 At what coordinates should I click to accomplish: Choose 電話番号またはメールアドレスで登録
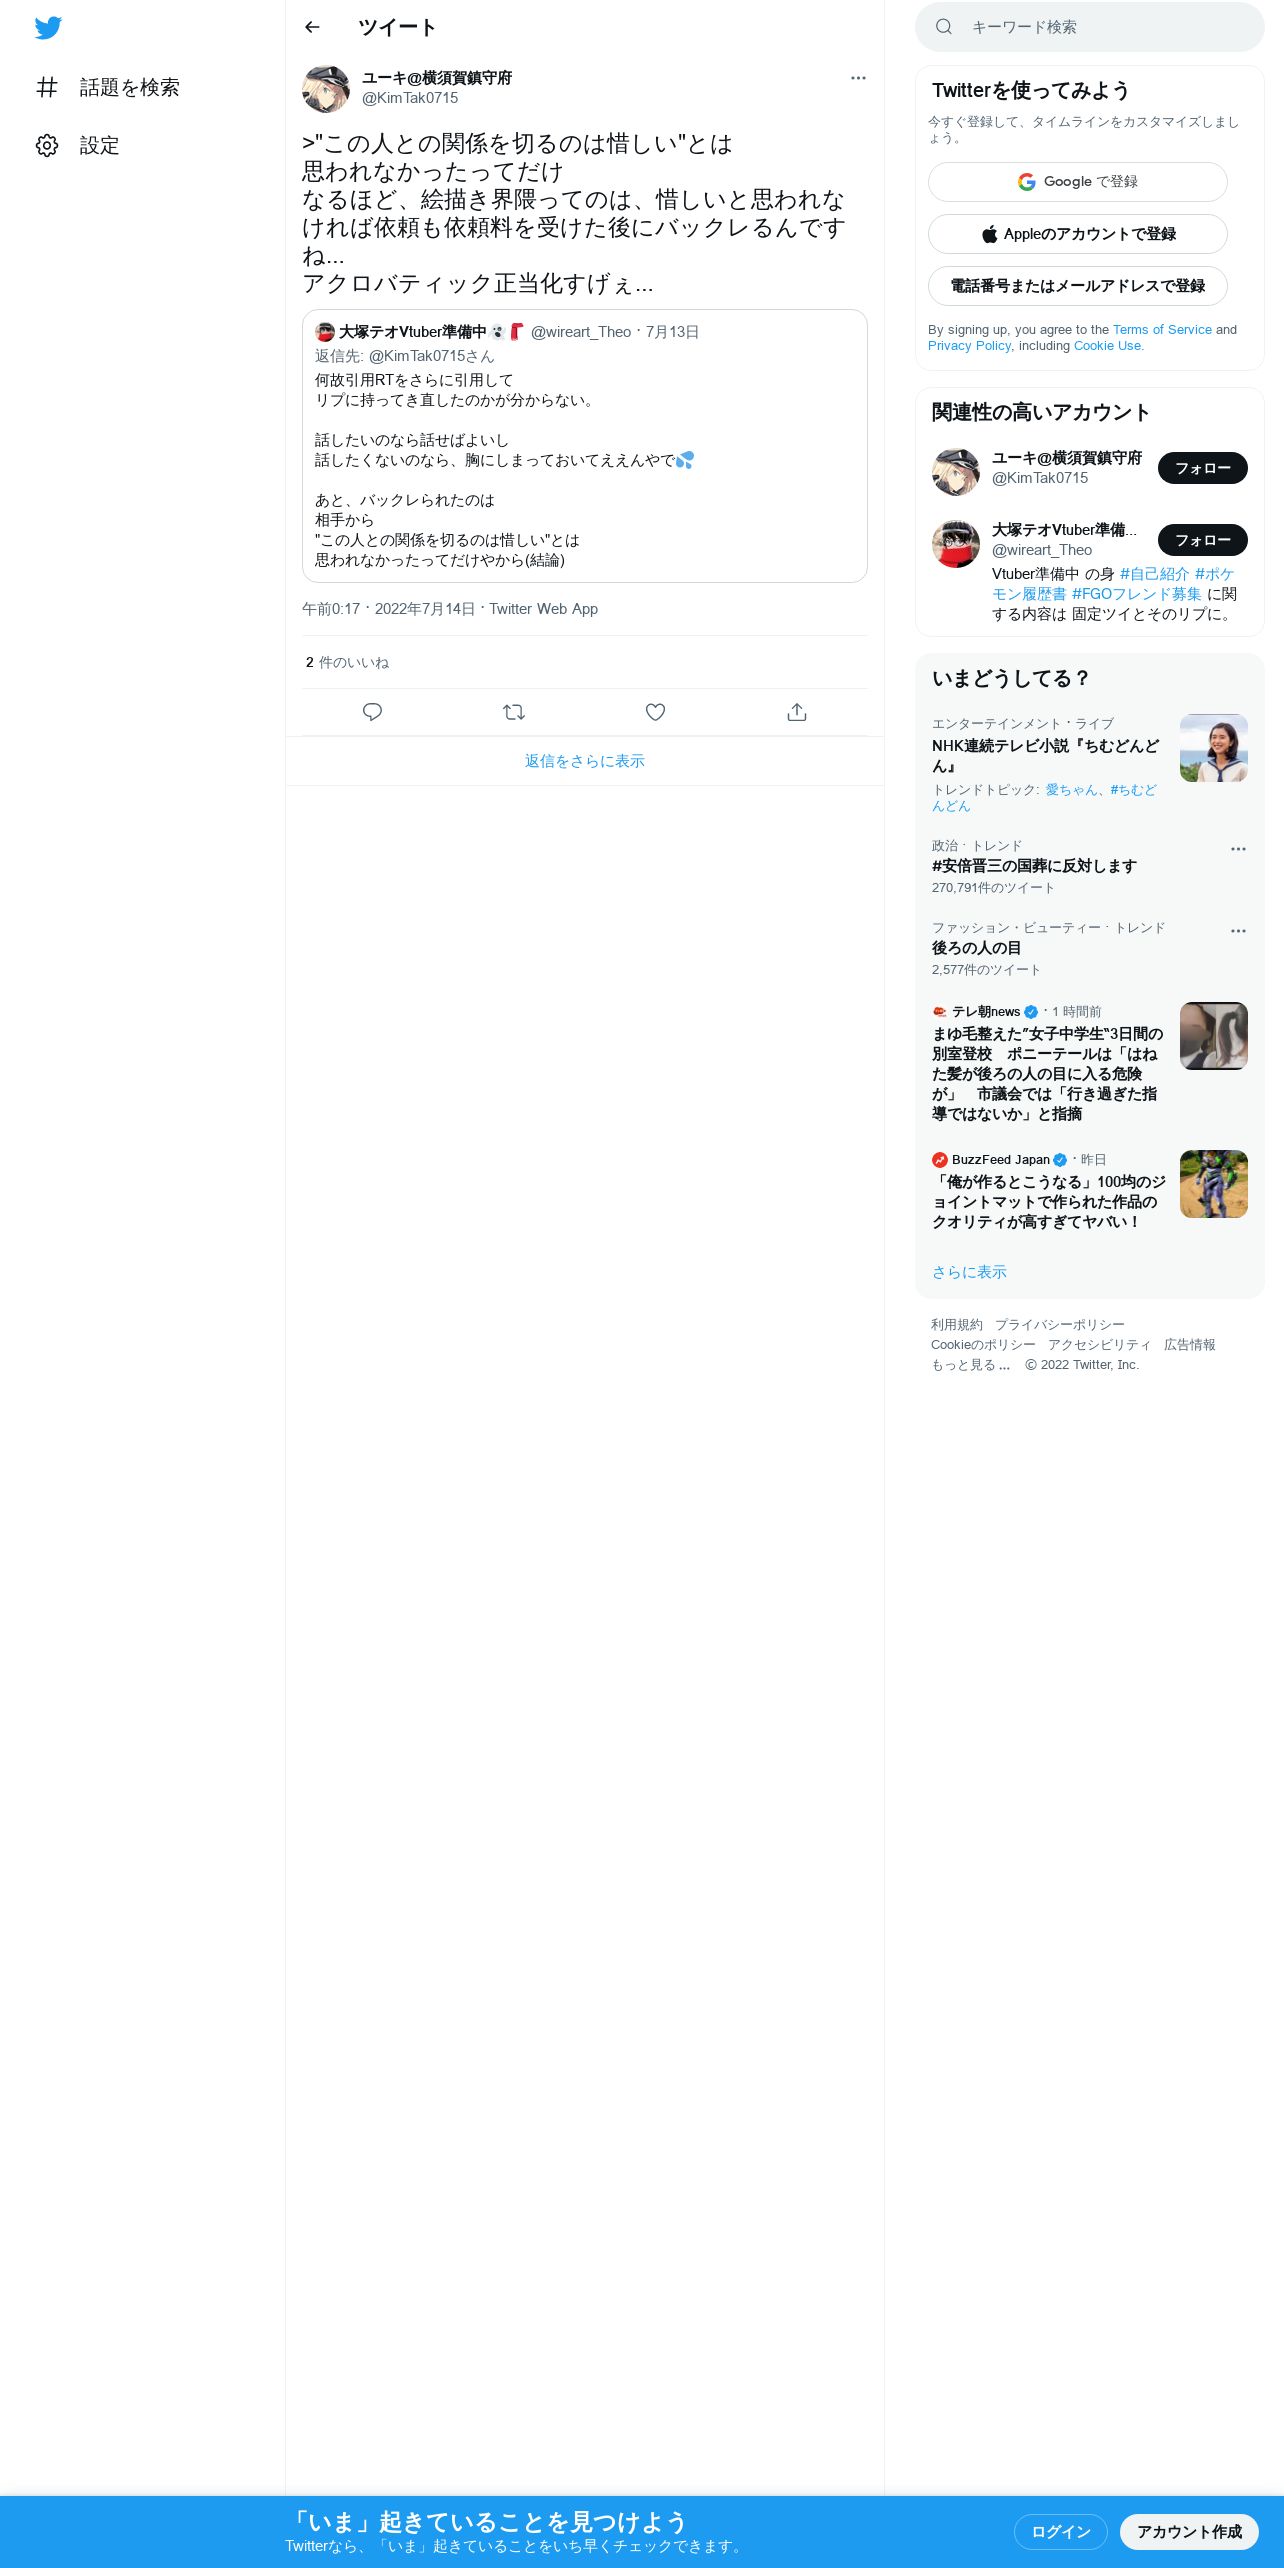(x=1078, y=286)
